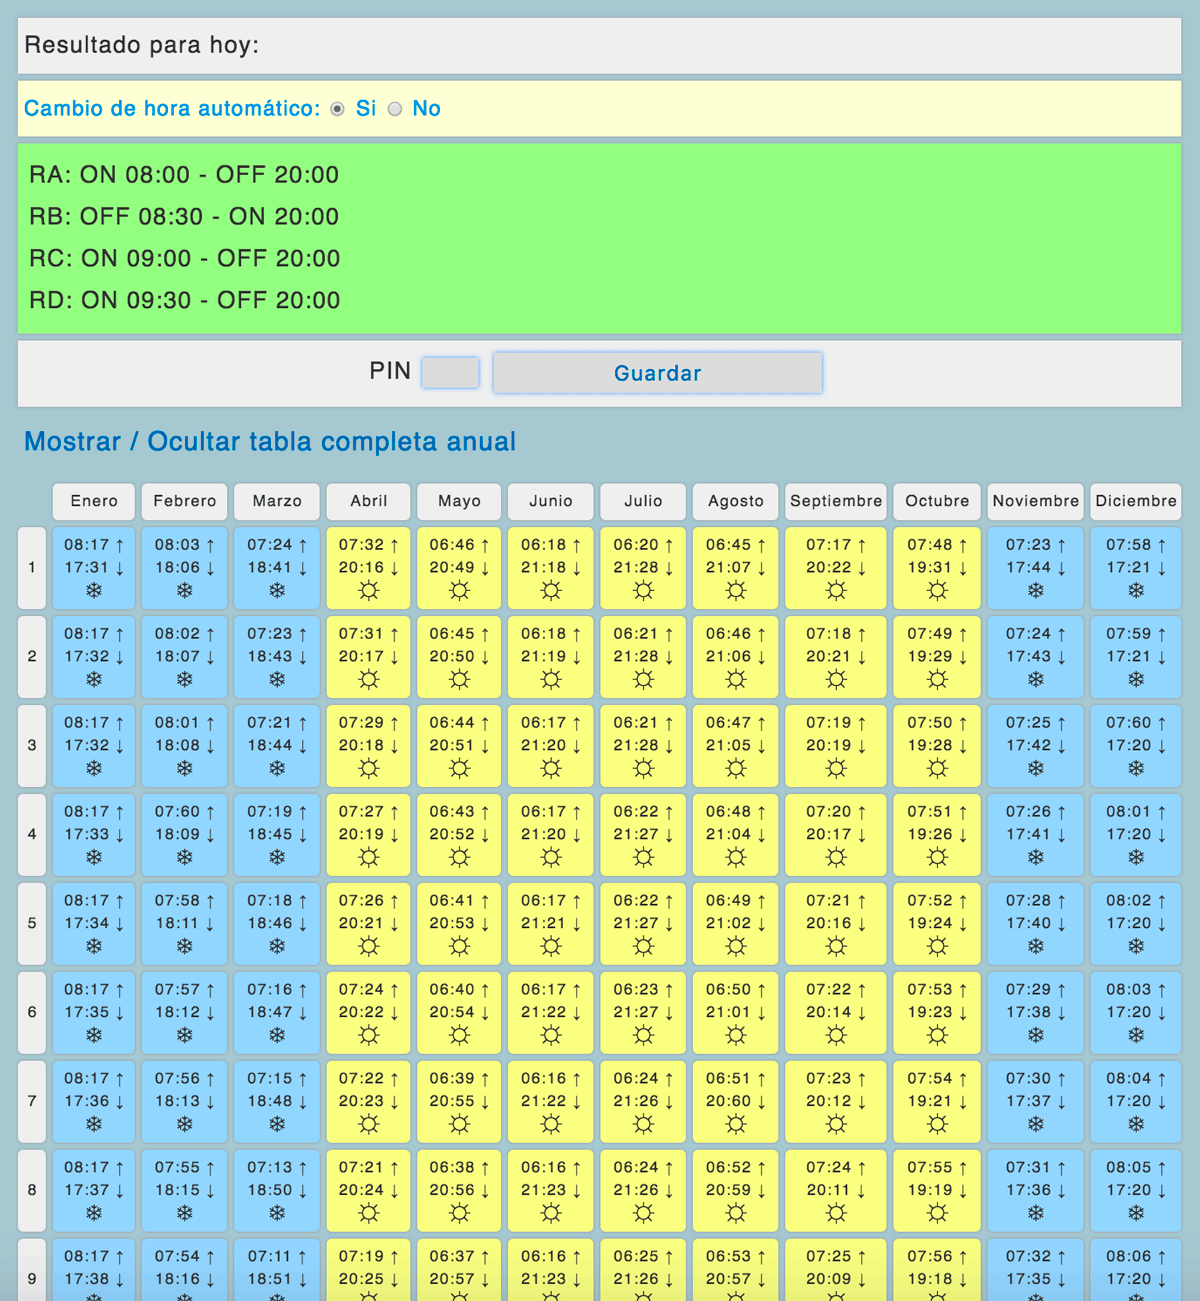1200x1301 pixels.
Task: Click the 'RB: OFF 08:30 - ON 20:00' line
Action: point(184,217)
